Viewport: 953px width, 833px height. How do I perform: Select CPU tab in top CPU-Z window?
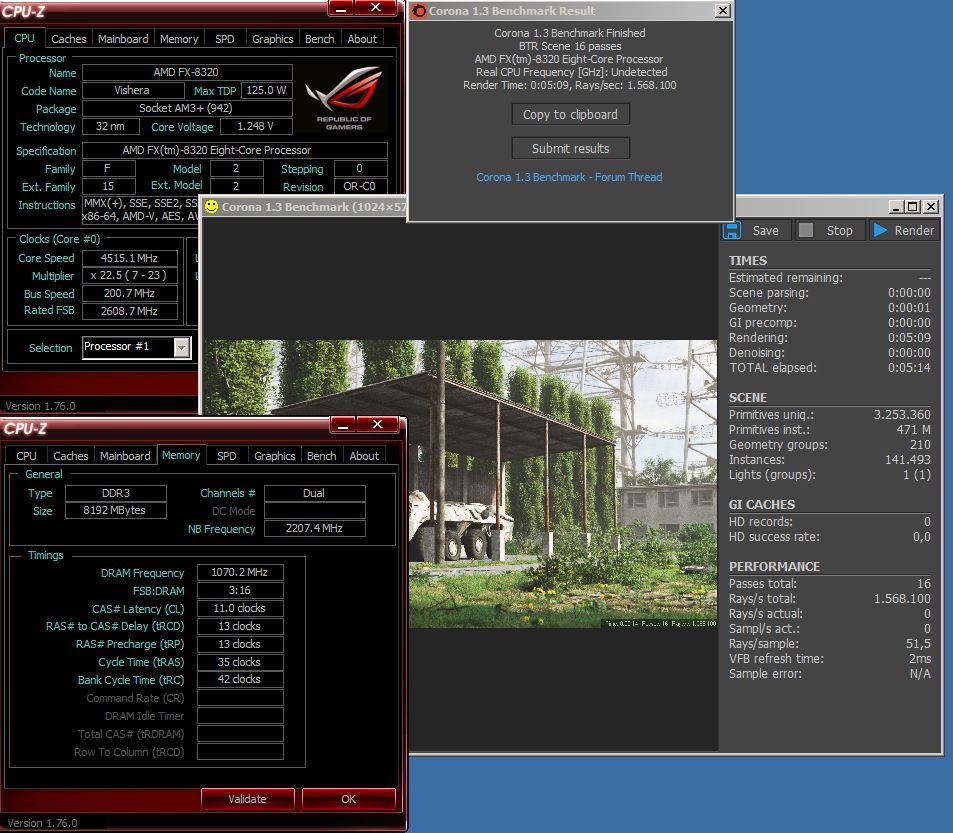(x=24, y=38)
